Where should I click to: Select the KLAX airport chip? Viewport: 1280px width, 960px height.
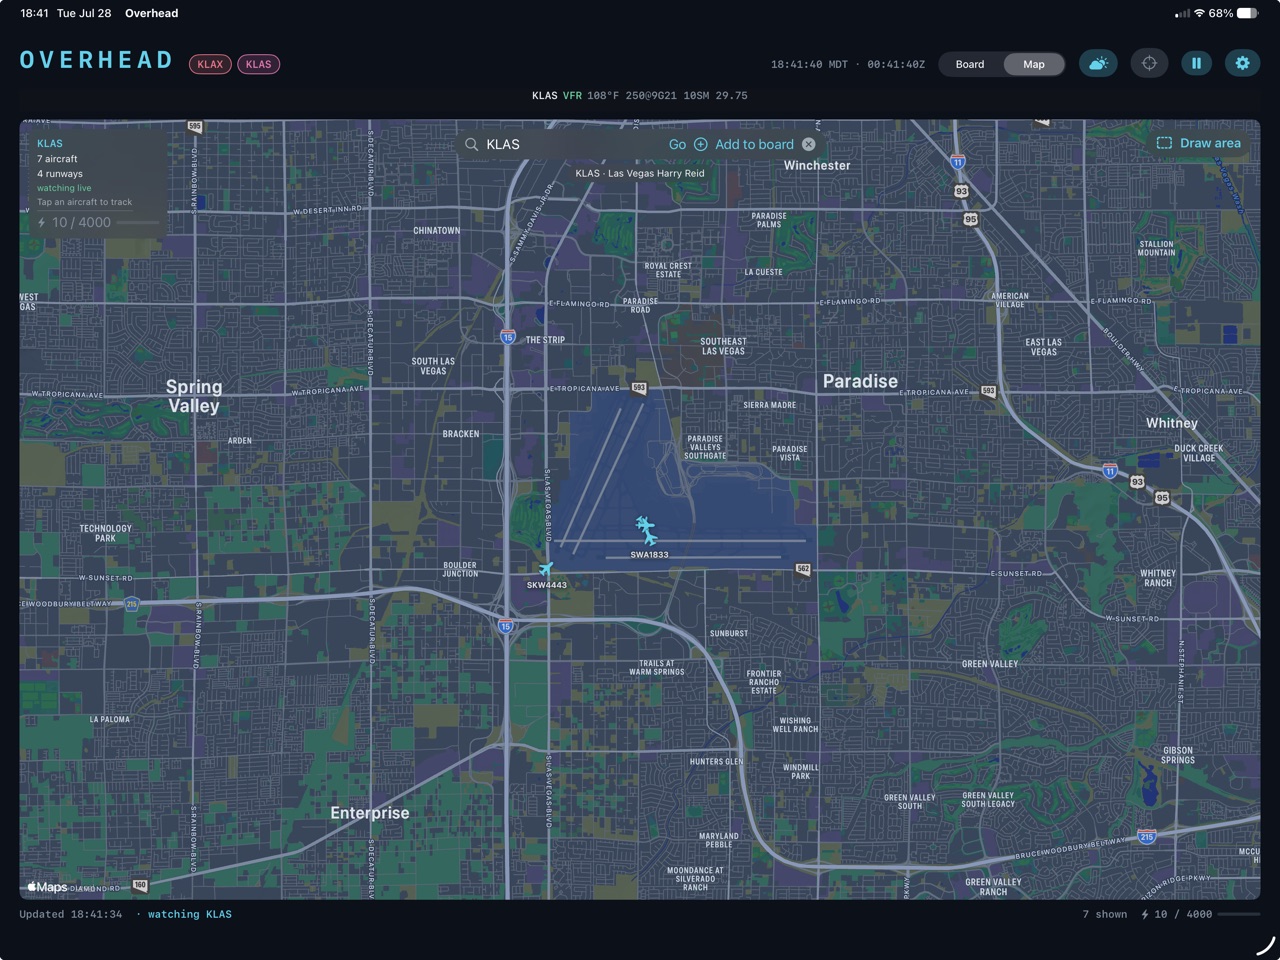[210, 64]
